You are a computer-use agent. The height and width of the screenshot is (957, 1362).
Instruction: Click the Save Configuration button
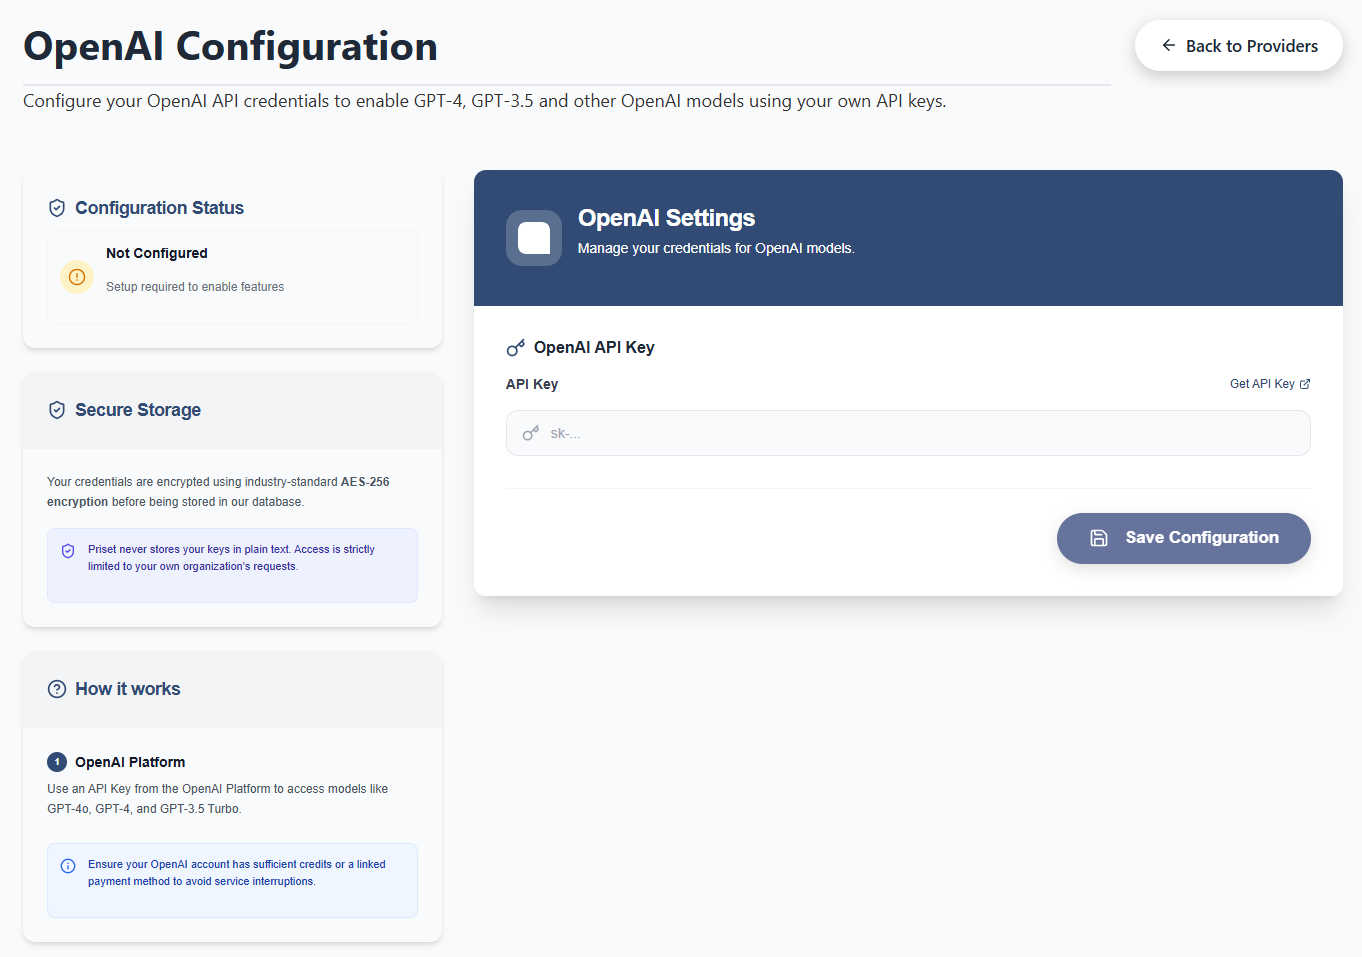pyautogui.click(x=1184, y=538)
